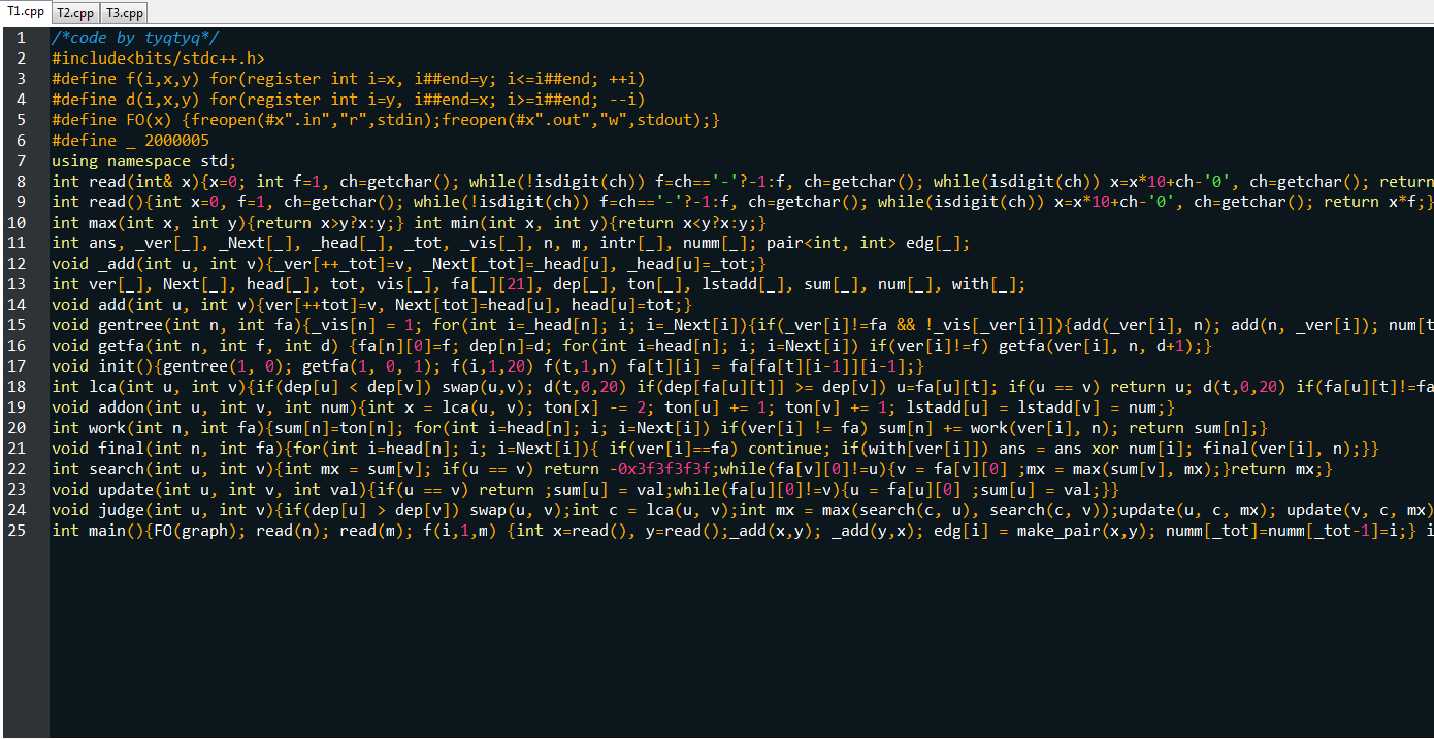This screenshot has height=739, width=1434.
Task: Open the T2.cpp tab
Action: [x=75, y=13]
